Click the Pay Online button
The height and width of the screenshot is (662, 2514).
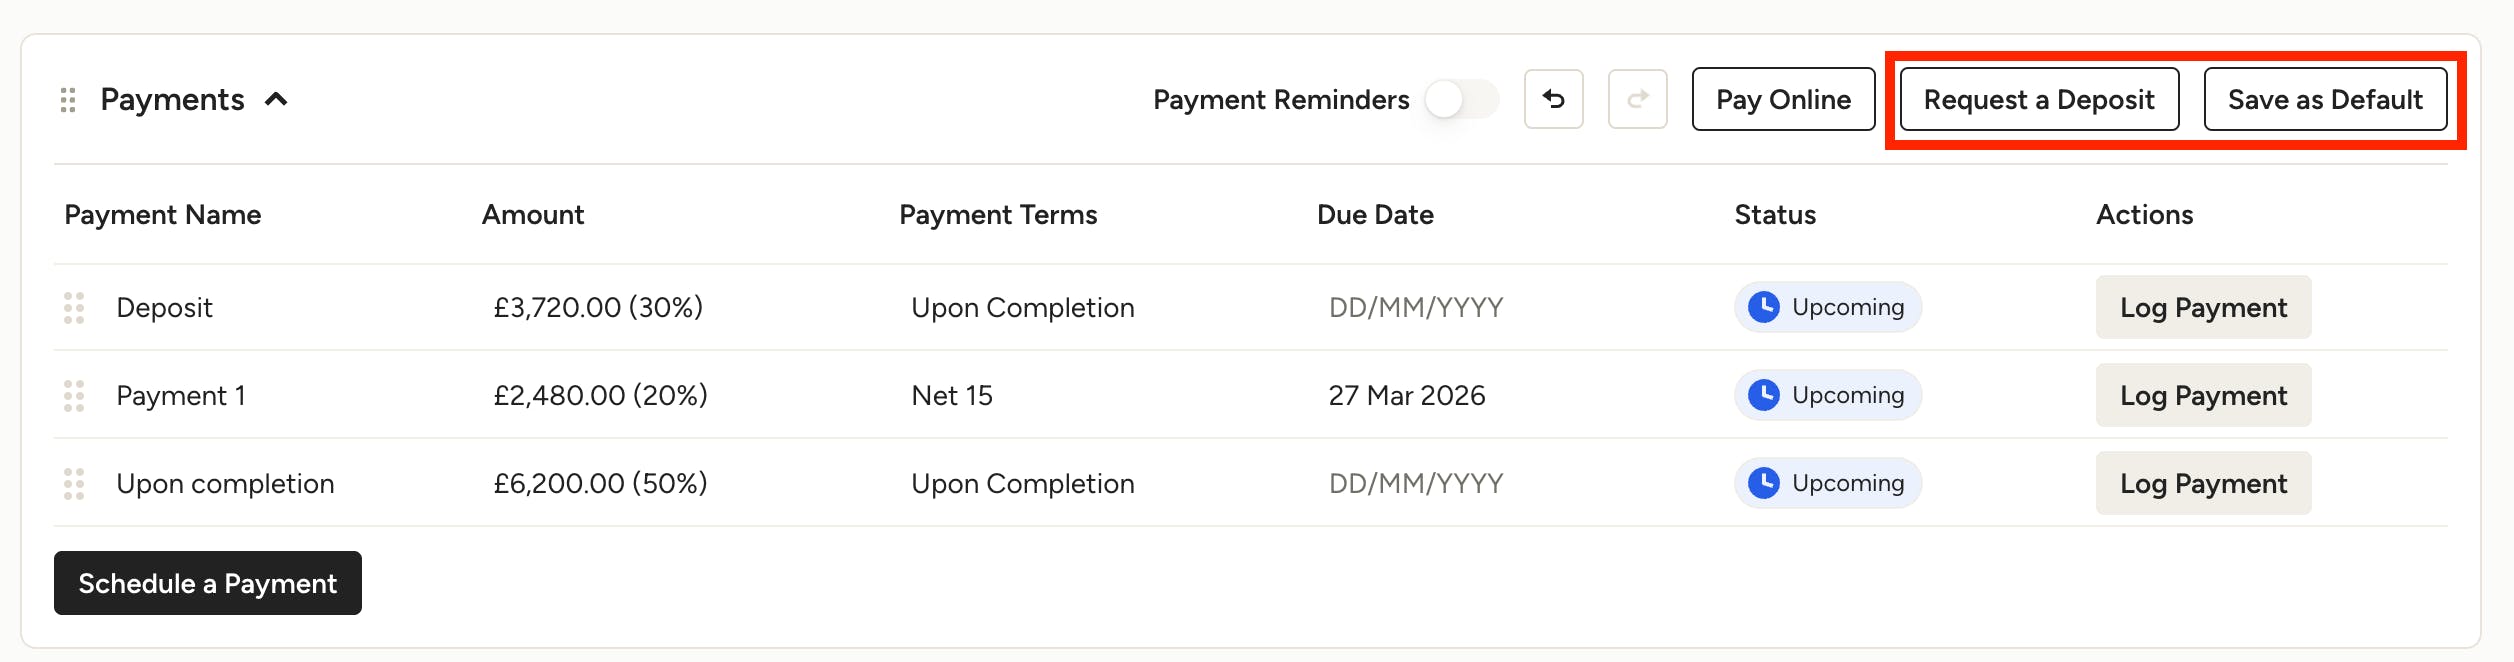click(x=1783, y=99)
